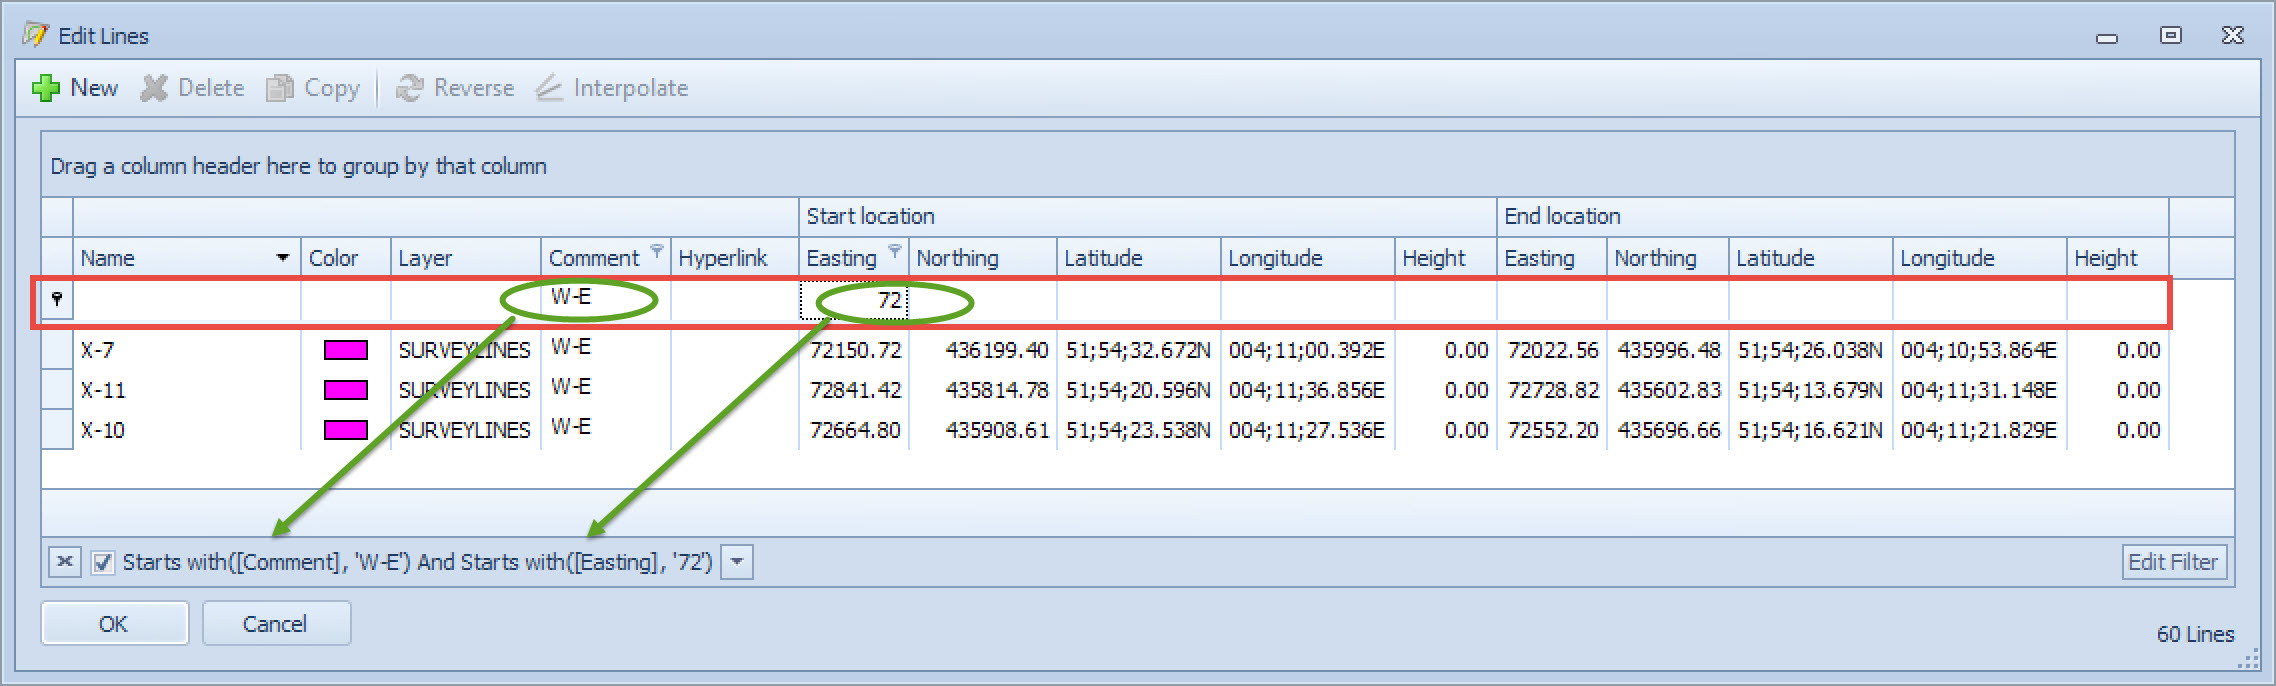This screenshot has height=686, width=2276.
Task: Click the Interpolate toolbar icon
Action: pyautogui.click(x=549, y=88)
